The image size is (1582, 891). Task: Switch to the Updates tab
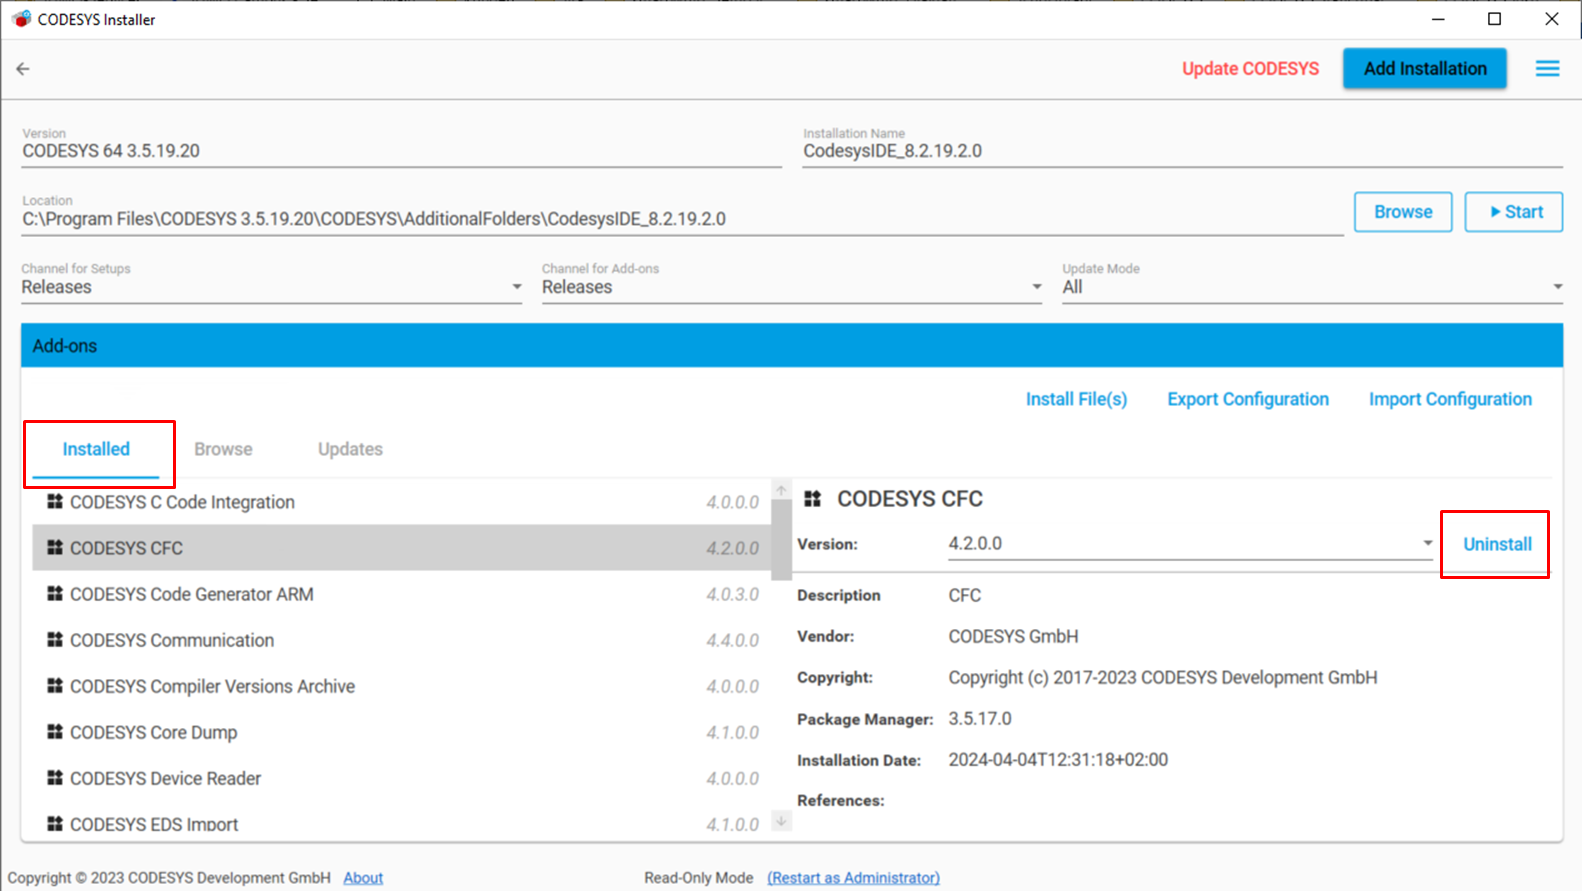pyautogui.click(x=350, y=449)
